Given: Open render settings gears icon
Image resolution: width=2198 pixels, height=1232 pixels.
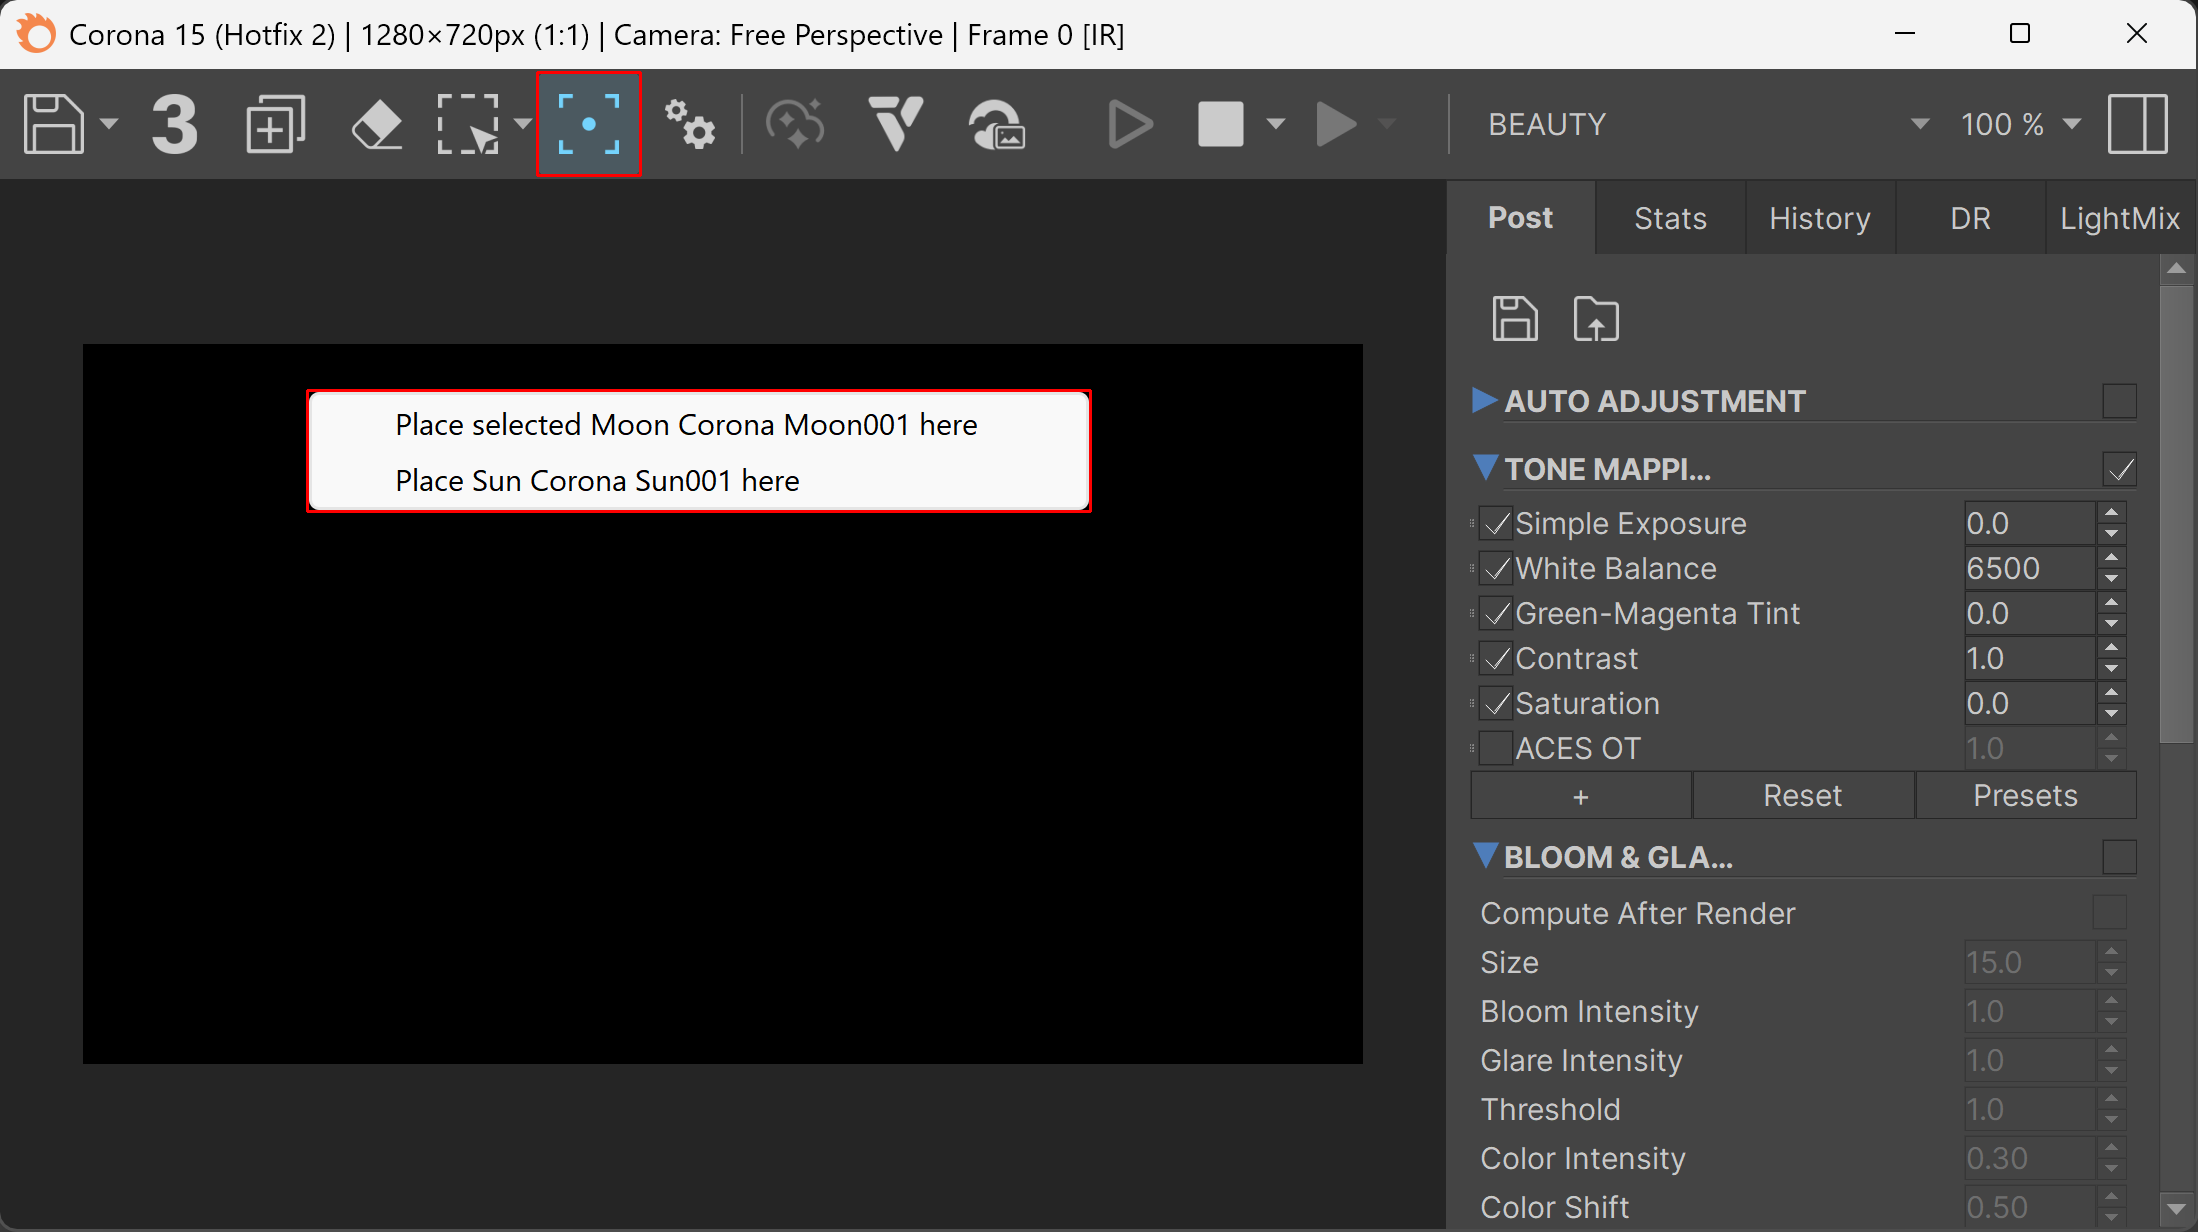Looking at the screenshot, I should [x=690, y=124].
